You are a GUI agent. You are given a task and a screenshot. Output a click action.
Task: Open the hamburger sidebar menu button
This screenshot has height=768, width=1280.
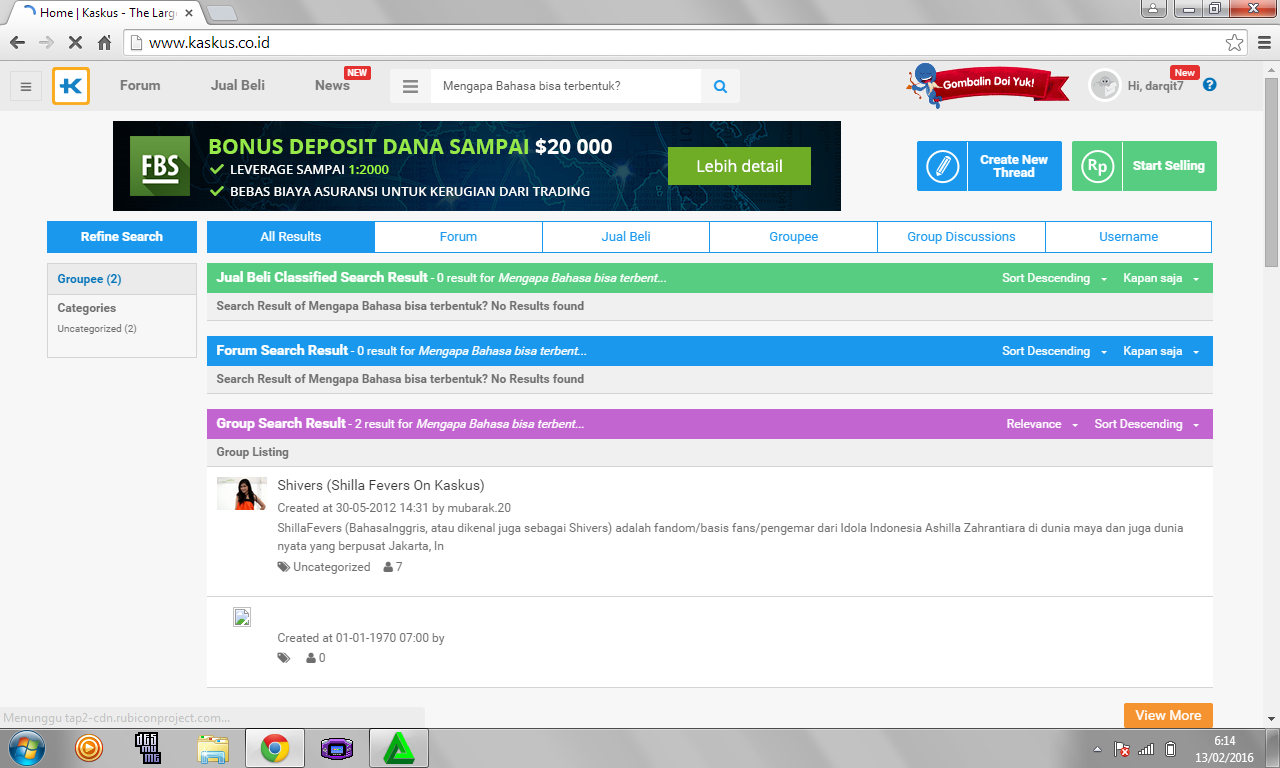(26, 86)
